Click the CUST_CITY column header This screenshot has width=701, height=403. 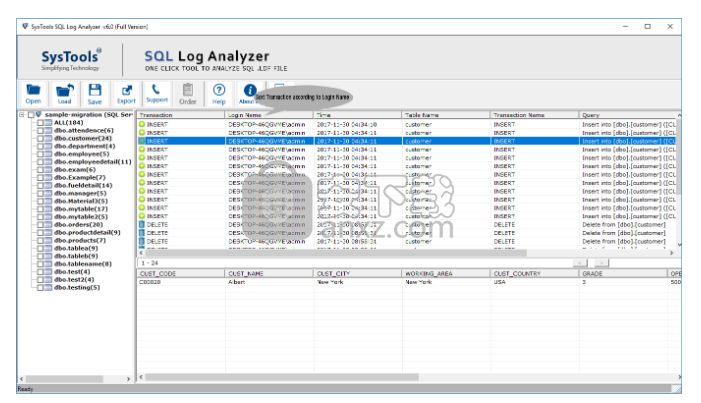(x=357, y=273)
